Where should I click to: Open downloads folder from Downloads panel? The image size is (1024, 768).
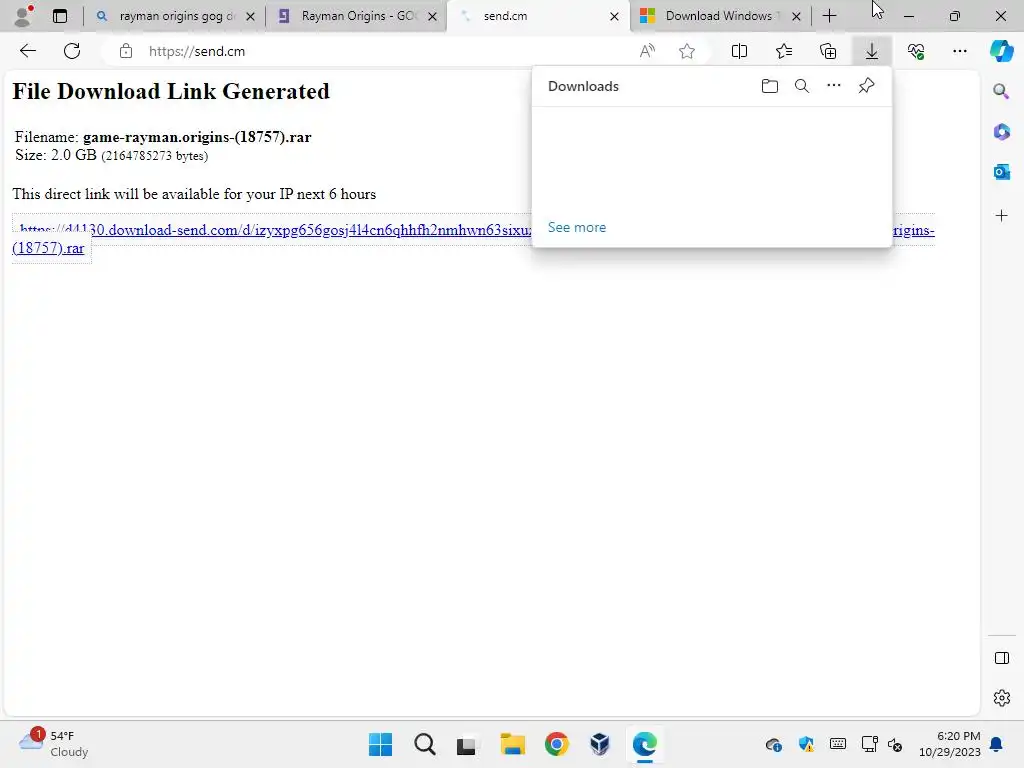[770, 86]
